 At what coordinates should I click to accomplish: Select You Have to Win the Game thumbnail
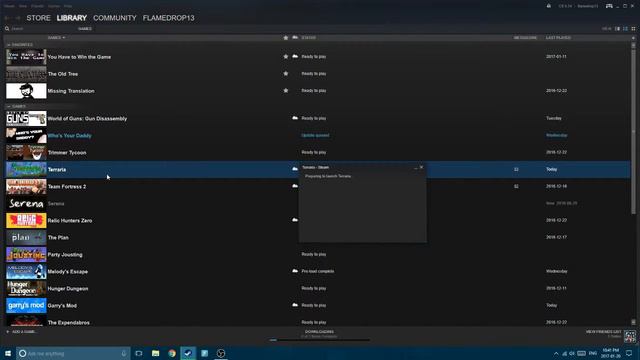pos(26,57)
